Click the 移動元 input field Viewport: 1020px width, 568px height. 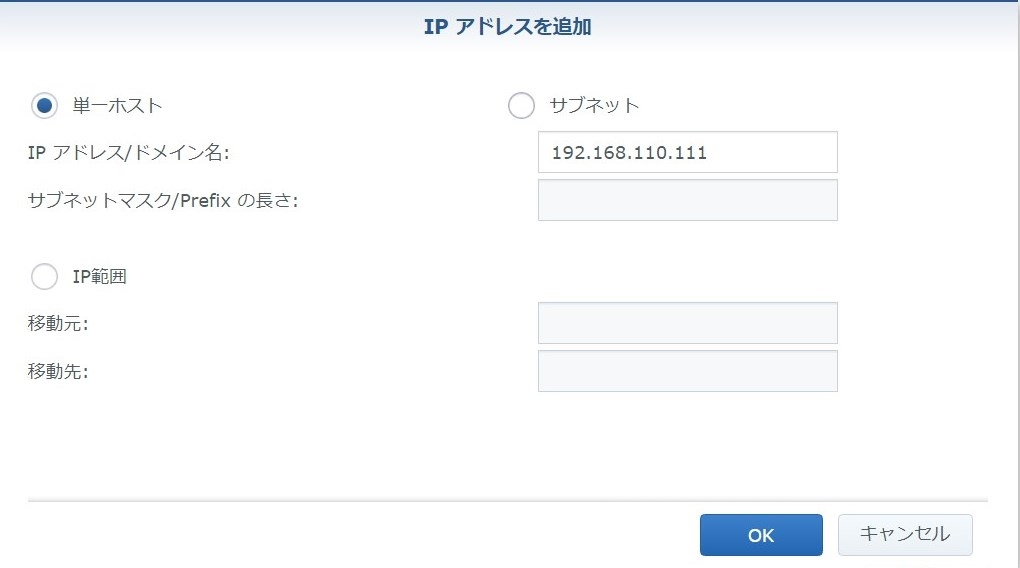coord(687,323)
